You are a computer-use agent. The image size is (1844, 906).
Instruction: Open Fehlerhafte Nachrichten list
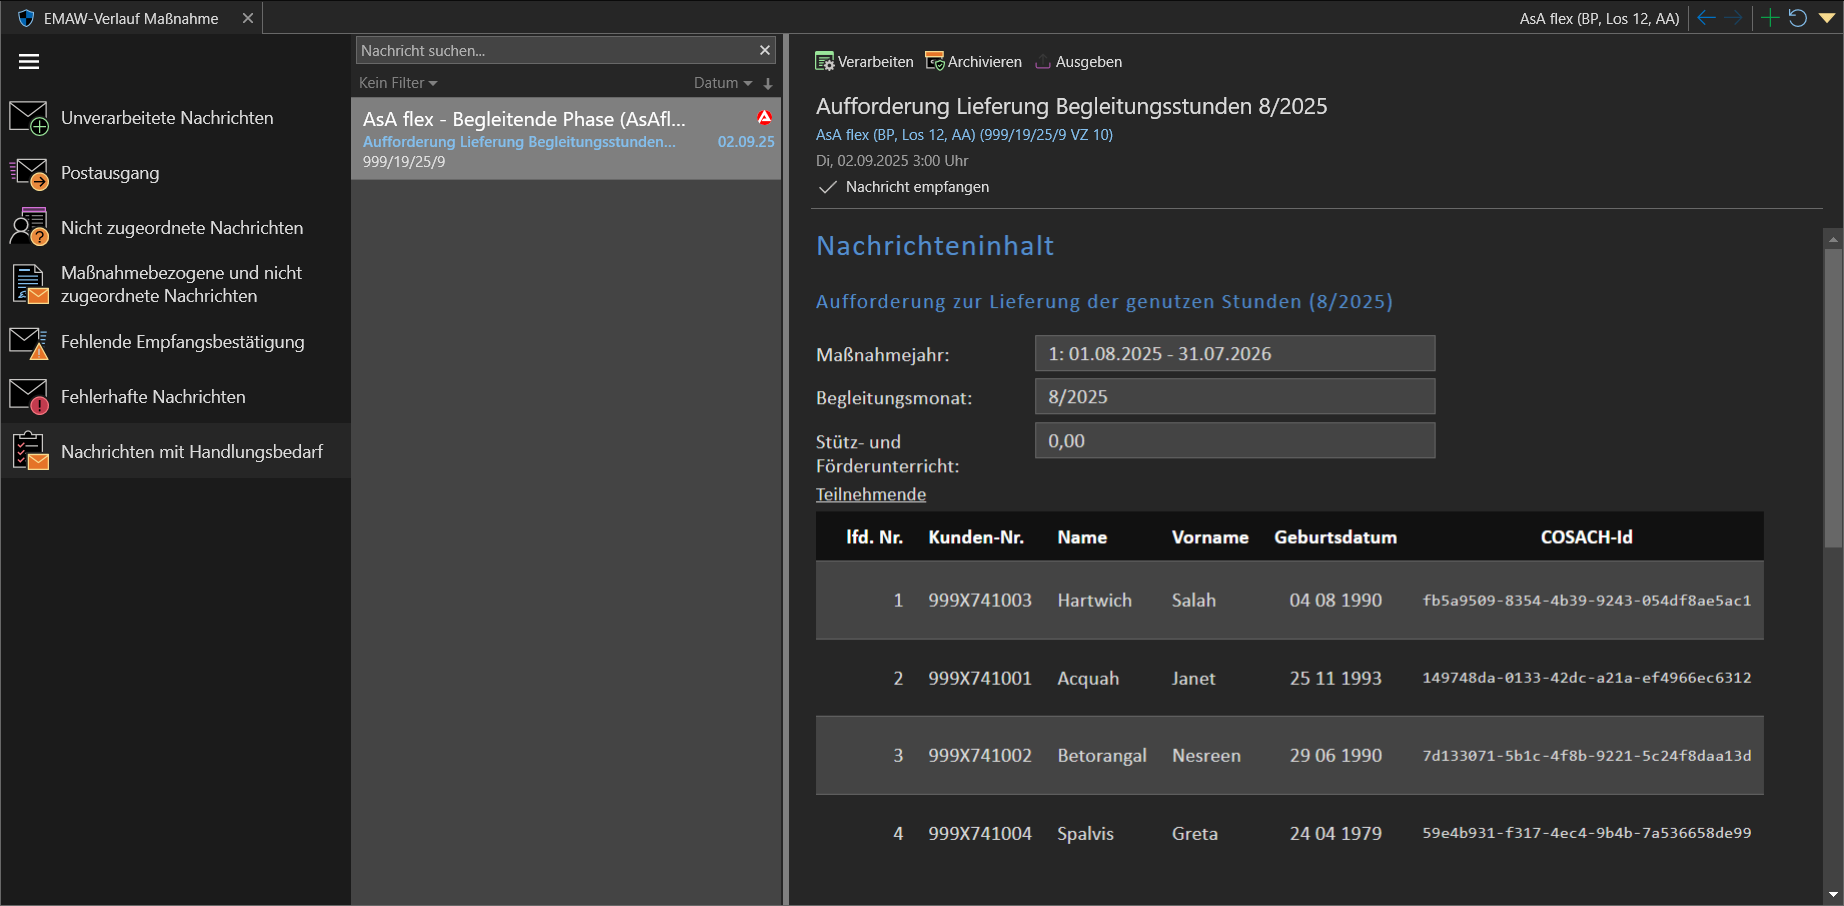(x=176, y=397)
